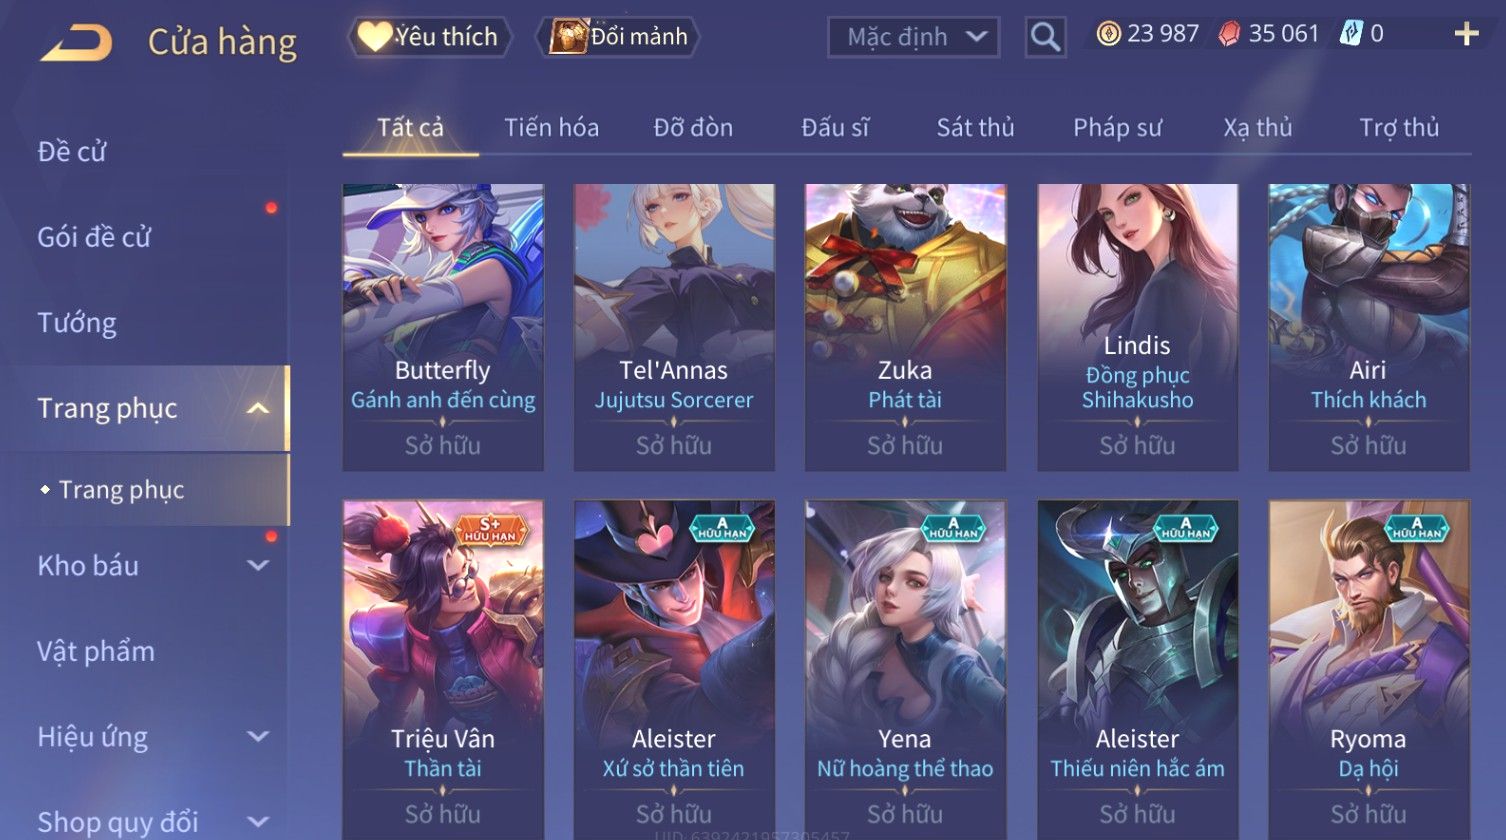The image size is (1506, 840).
Task: Switch to the Sát thủ tab
Action: tap(975, 128)
